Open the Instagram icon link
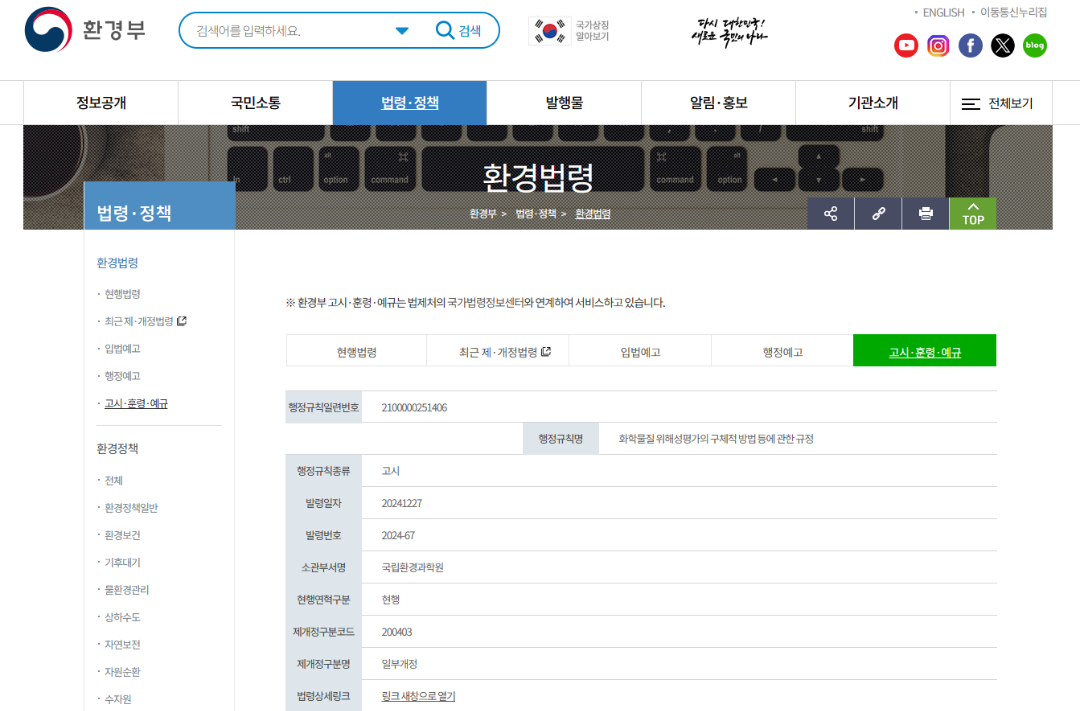The width and height of the screenshot is (1080, 711). click(x=938, y=45)
